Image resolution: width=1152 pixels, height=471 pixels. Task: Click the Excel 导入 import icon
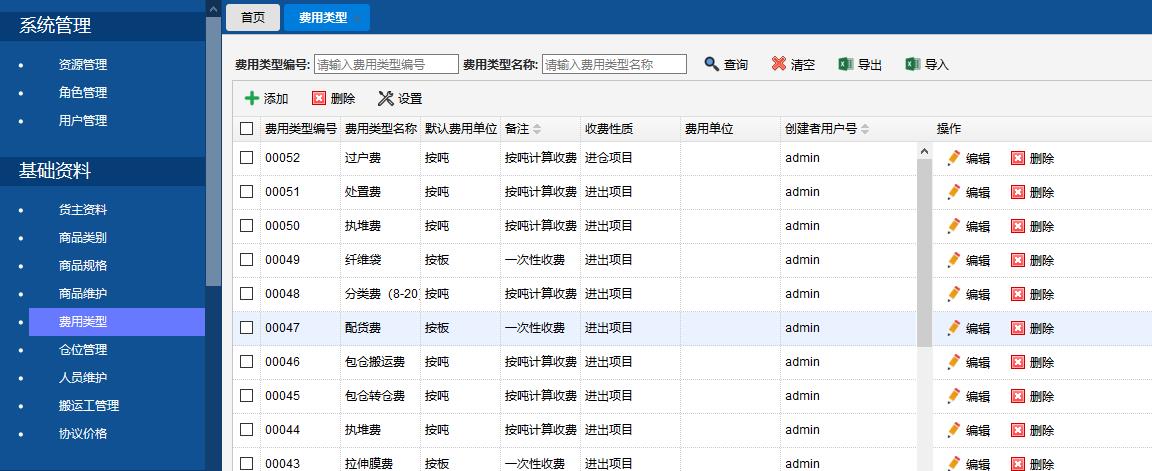click(x=912, y=64)
